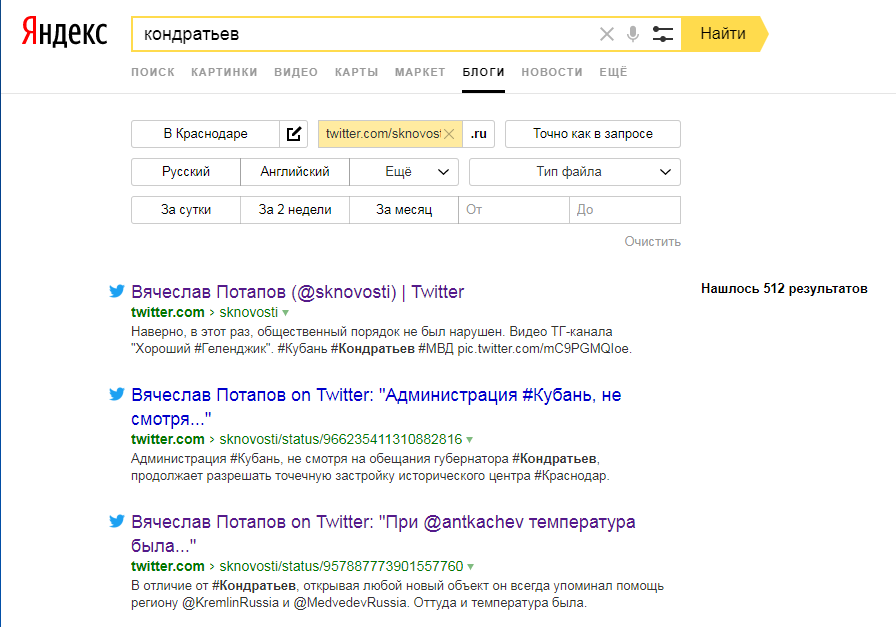Switch to the Новости tab
The height and width of the screenshot is (627, 896).
pos(551,72)
